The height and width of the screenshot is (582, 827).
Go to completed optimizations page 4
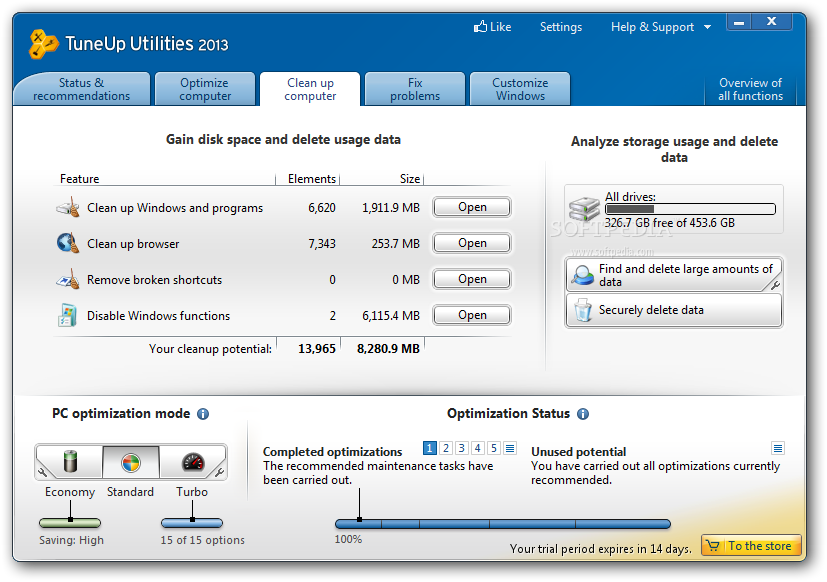[x=477, y=448]
